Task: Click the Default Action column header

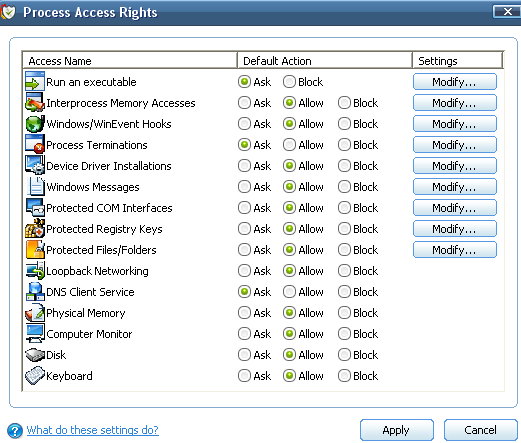Action: pyautogui.click(x=325, y=61)
